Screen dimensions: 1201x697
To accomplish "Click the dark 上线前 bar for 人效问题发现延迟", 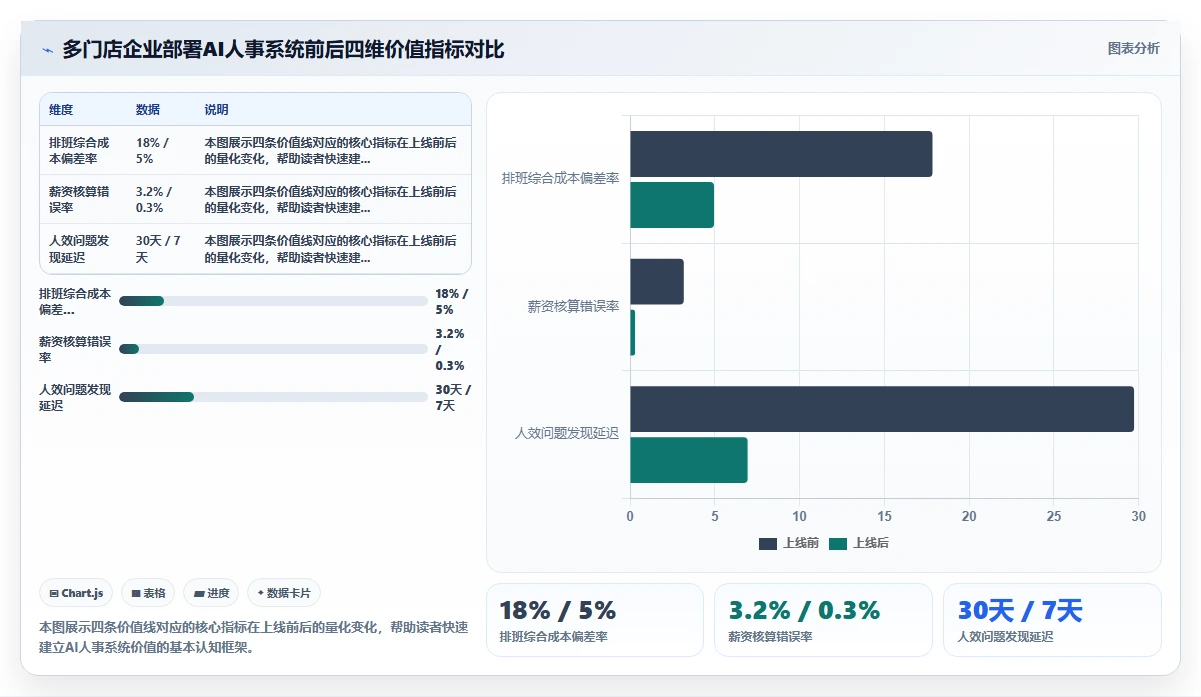I will point(882,409).
